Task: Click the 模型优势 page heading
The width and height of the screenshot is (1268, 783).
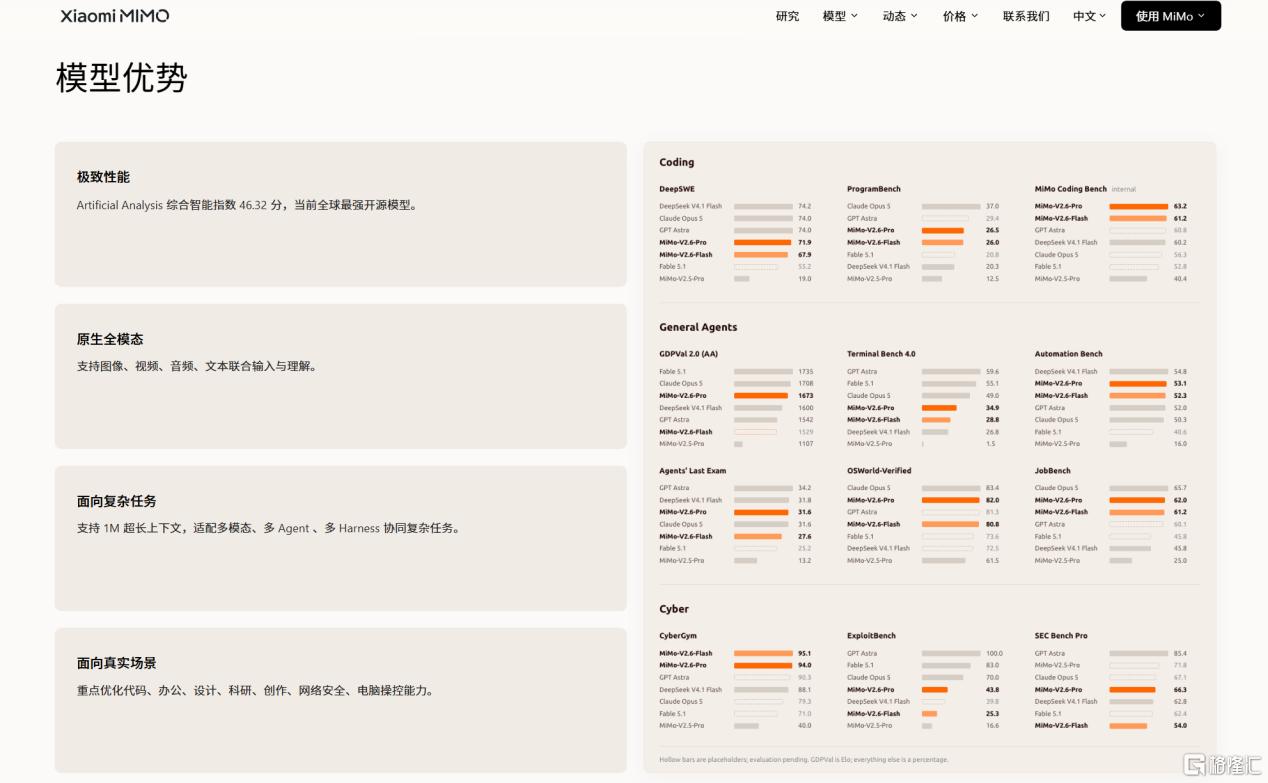Action: [x=122, y=77]
